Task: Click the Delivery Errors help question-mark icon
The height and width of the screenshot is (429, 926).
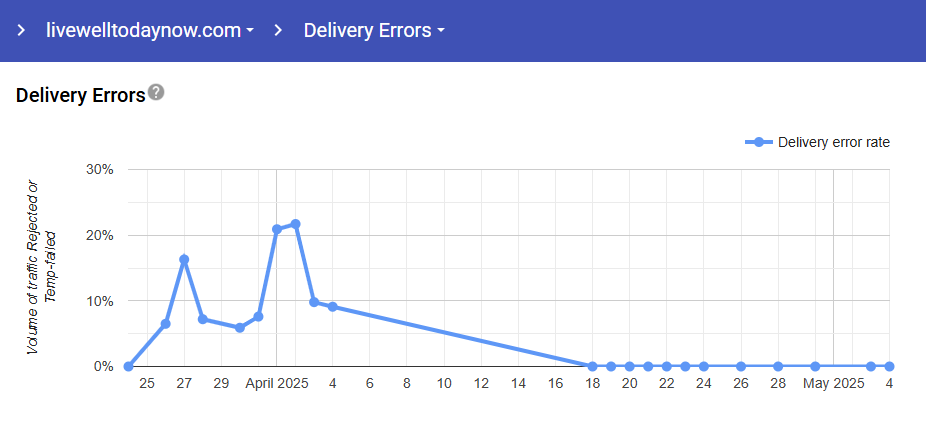Action: click(x=156, y=93)
